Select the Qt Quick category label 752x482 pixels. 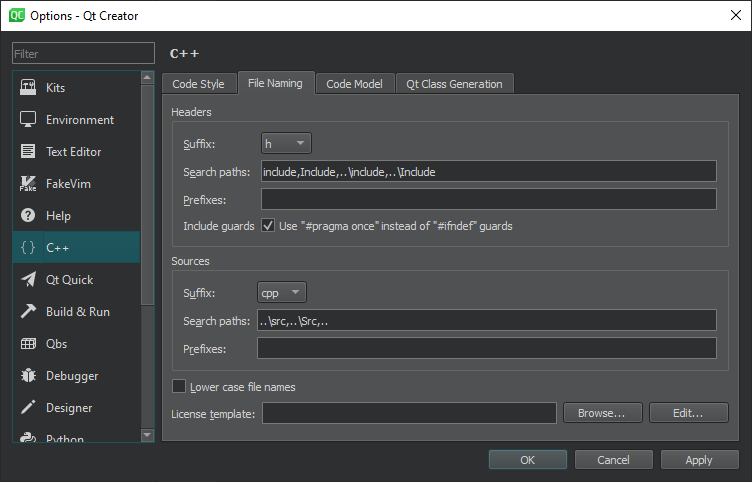pos(70,280)
